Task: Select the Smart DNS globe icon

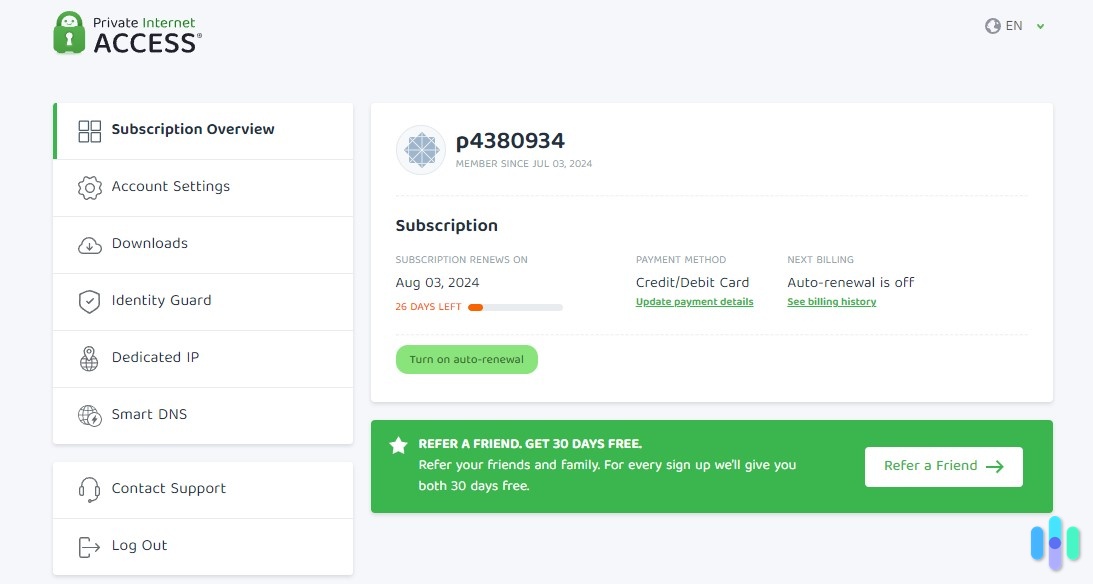Action: pyautogui.click(x=89, y=415)
